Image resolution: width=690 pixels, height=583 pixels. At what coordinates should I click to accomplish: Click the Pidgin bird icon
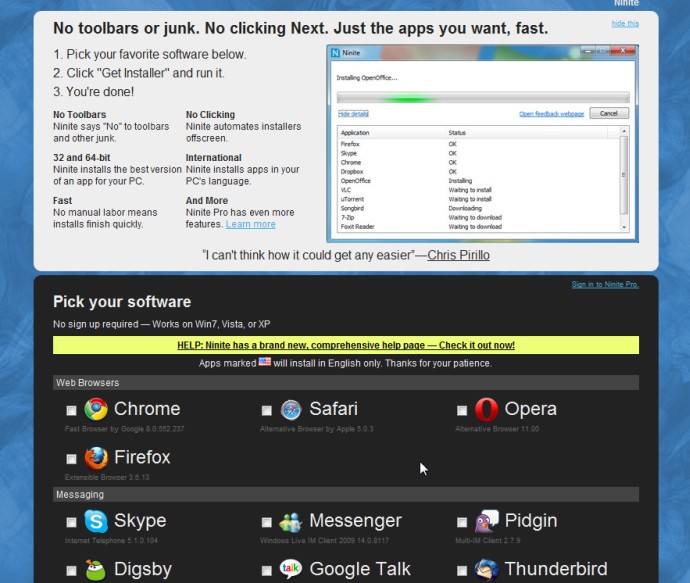click(x=486, y=521)
